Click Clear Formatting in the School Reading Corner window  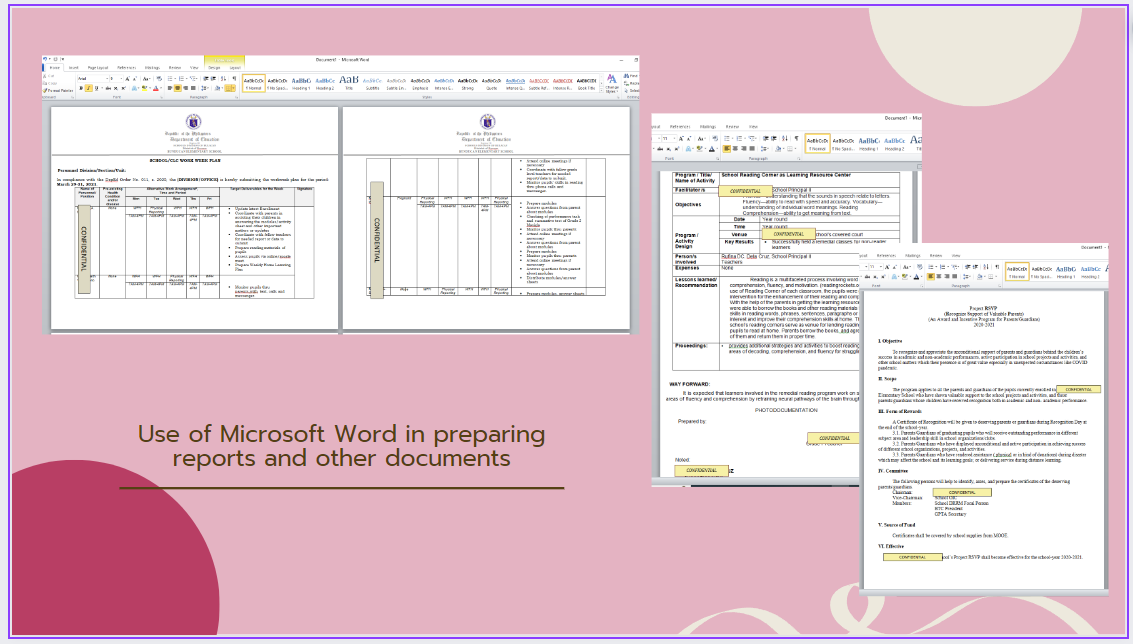[715, 138]
